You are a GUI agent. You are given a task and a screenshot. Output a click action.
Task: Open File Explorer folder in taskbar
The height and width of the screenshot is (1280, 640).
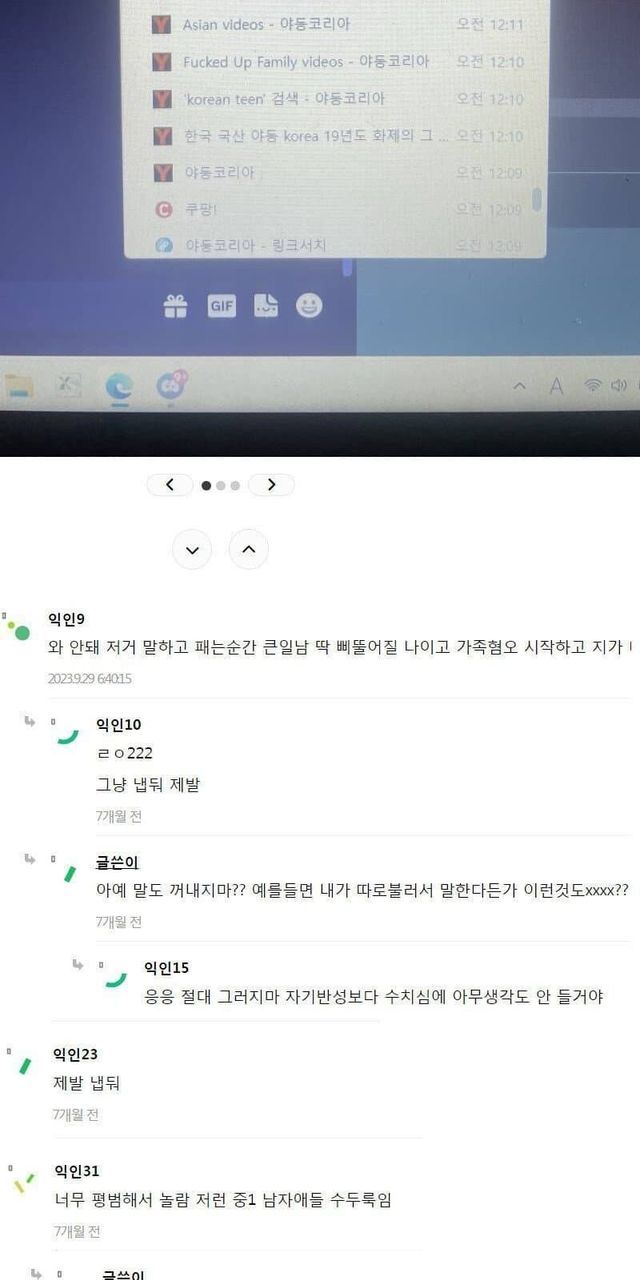tap(19, 387)
